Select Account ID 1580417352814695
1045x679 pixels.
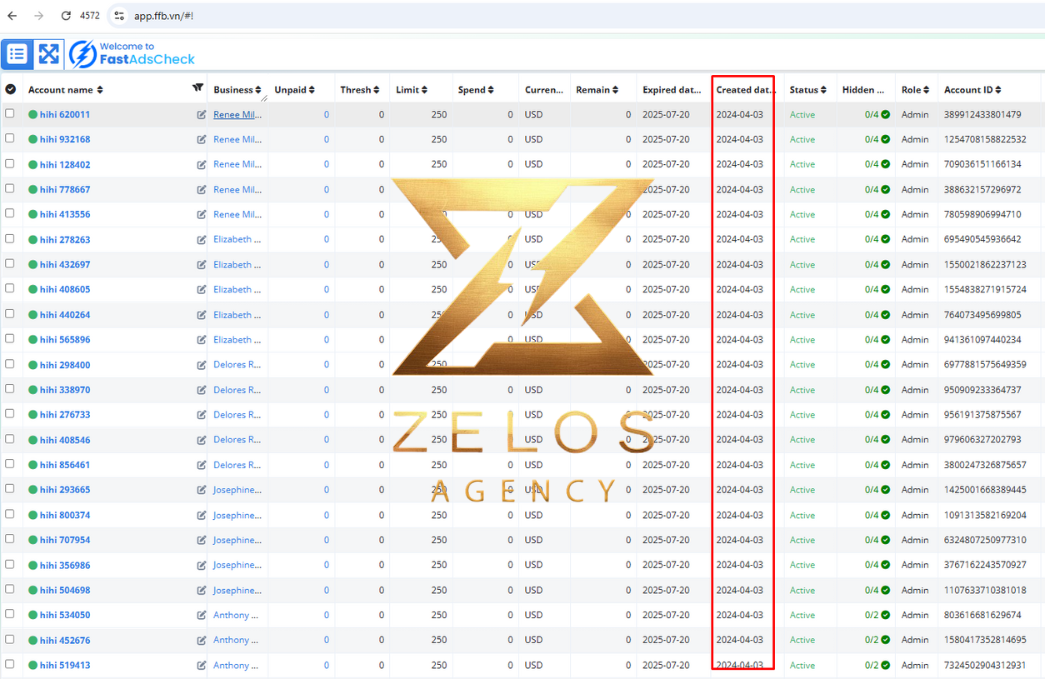[x=985, y=640]
